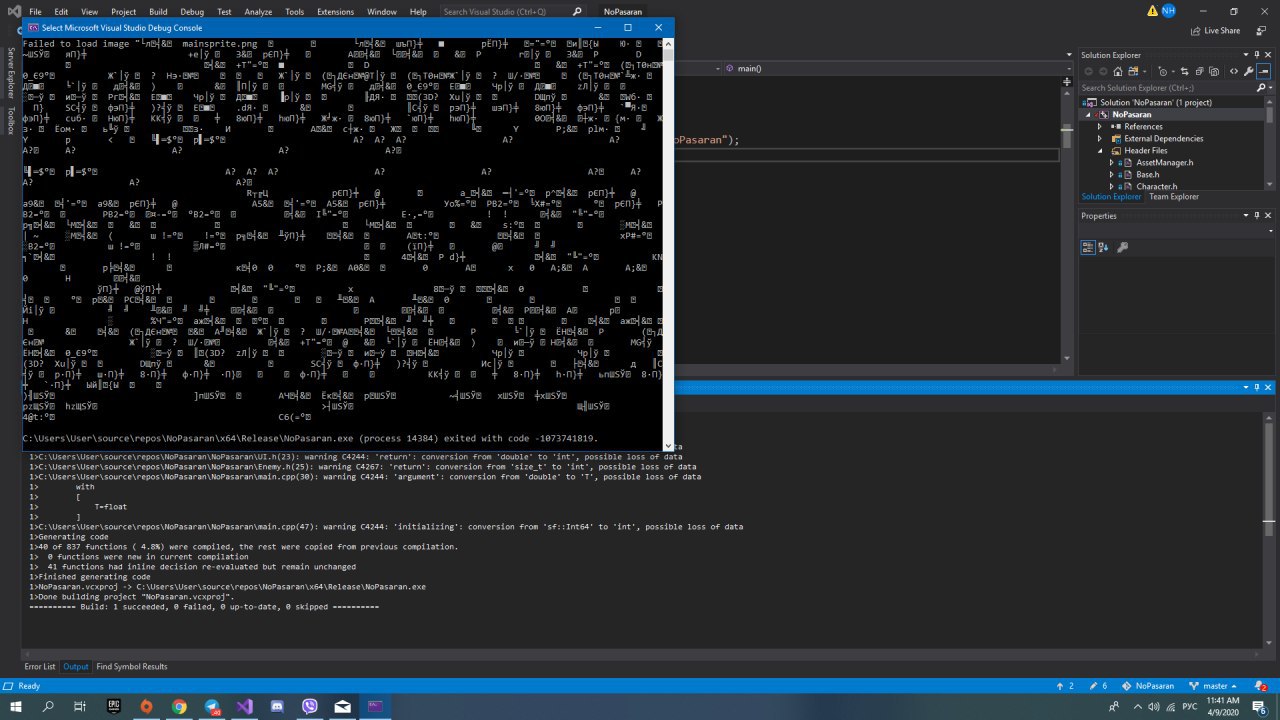This screenshot has height=720, width=1280.
Task: Open Discord from the taskbar
Action: click(277, 706)
